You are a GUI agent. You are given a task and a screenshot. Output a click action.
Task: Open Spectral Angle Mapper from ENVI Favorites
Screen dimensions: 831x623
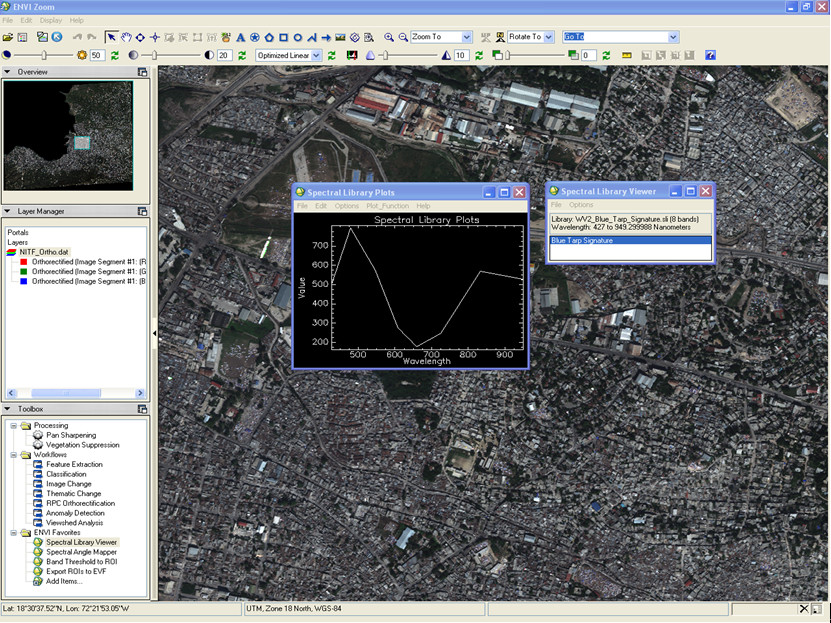(80, 552)
